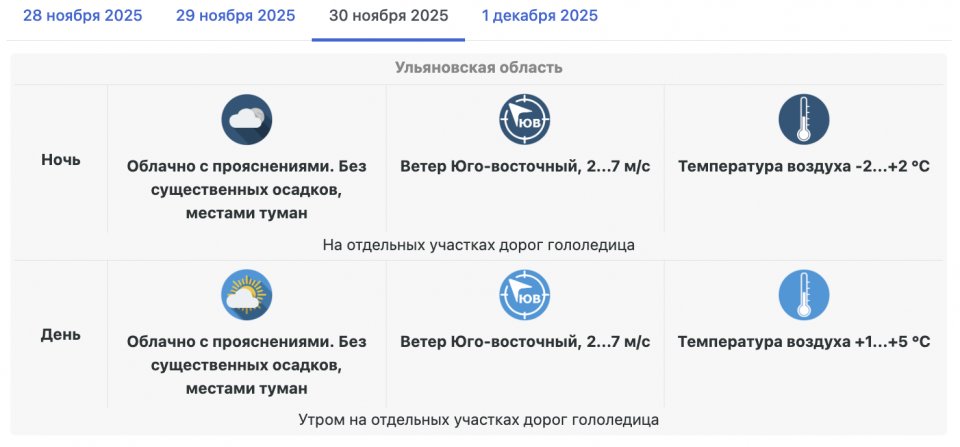
Task: Click the daytime wind compass icon
Action: [x=525, y=295]
